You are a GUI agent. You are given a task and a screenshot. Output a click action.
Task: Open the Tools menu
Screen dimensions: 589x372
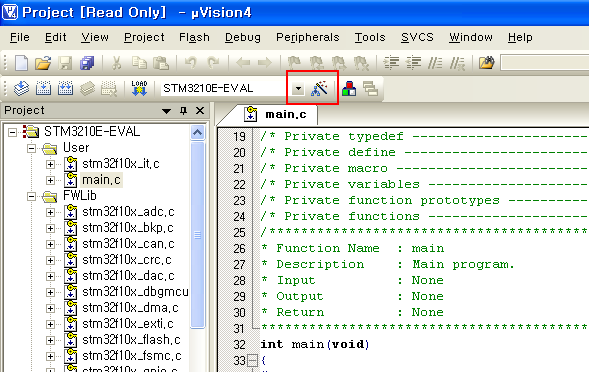tap(370, 37)
